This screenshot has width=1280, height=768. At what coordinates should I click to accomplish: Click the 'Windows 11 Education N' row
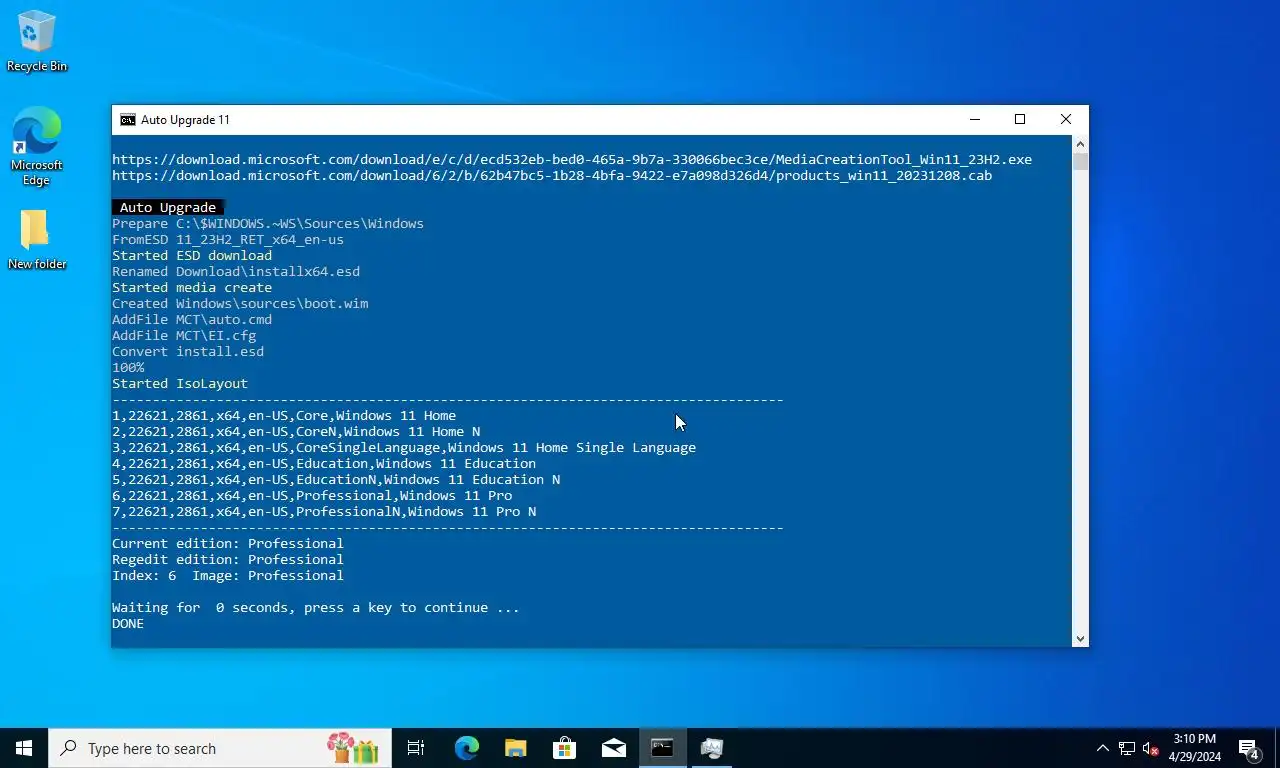(x=336, y=479)
